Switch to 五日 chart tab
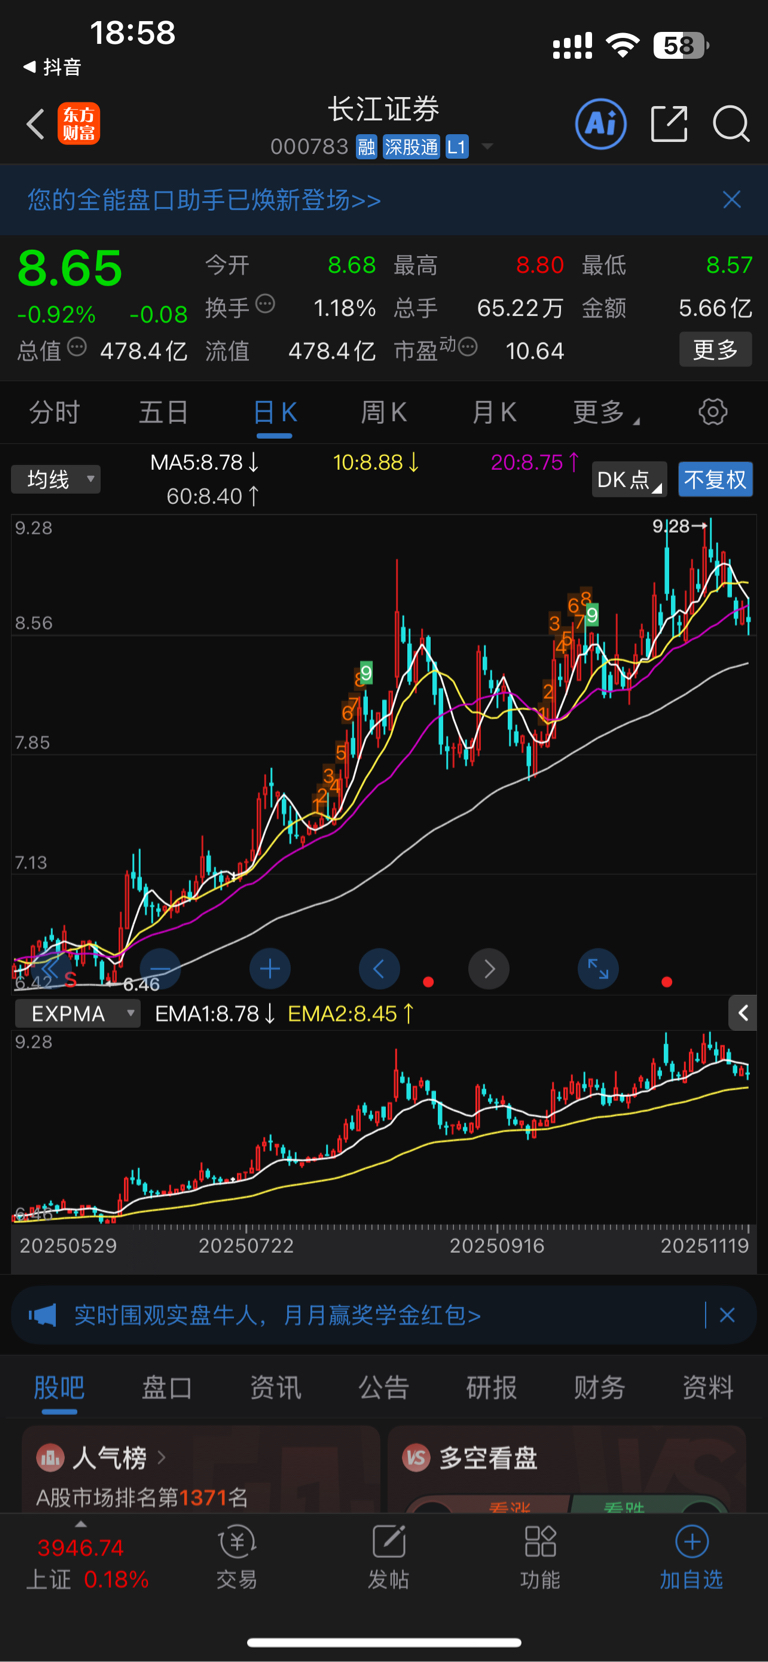 (x=164, y=412)
